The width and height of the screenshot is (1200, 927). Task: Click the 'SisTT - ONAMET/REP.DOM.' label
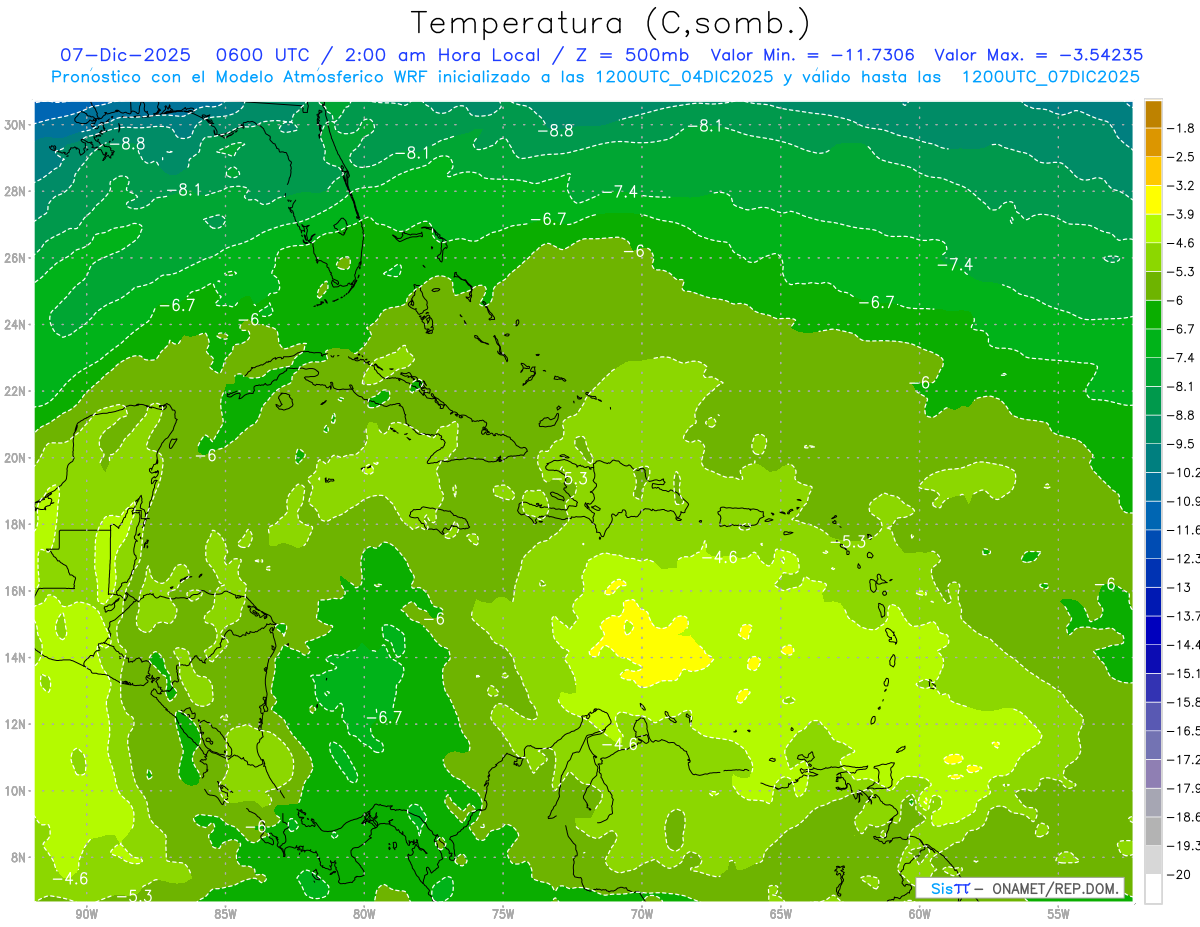coord(1020,888)
